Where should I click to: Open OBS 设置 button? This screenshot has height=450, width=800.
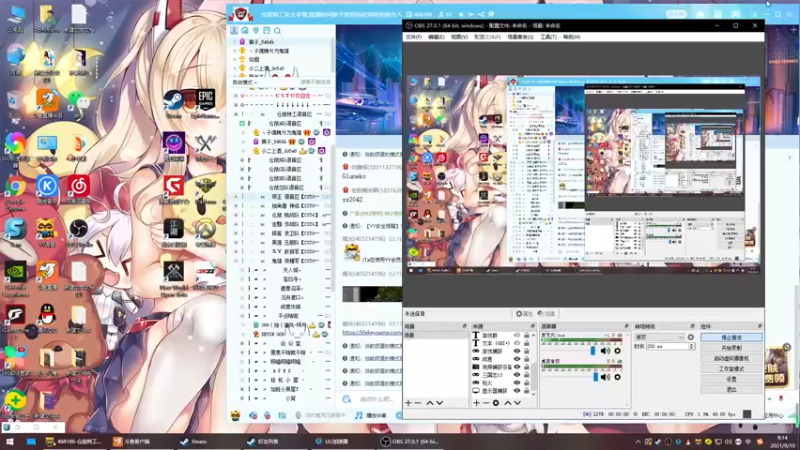tap(731, 379)
